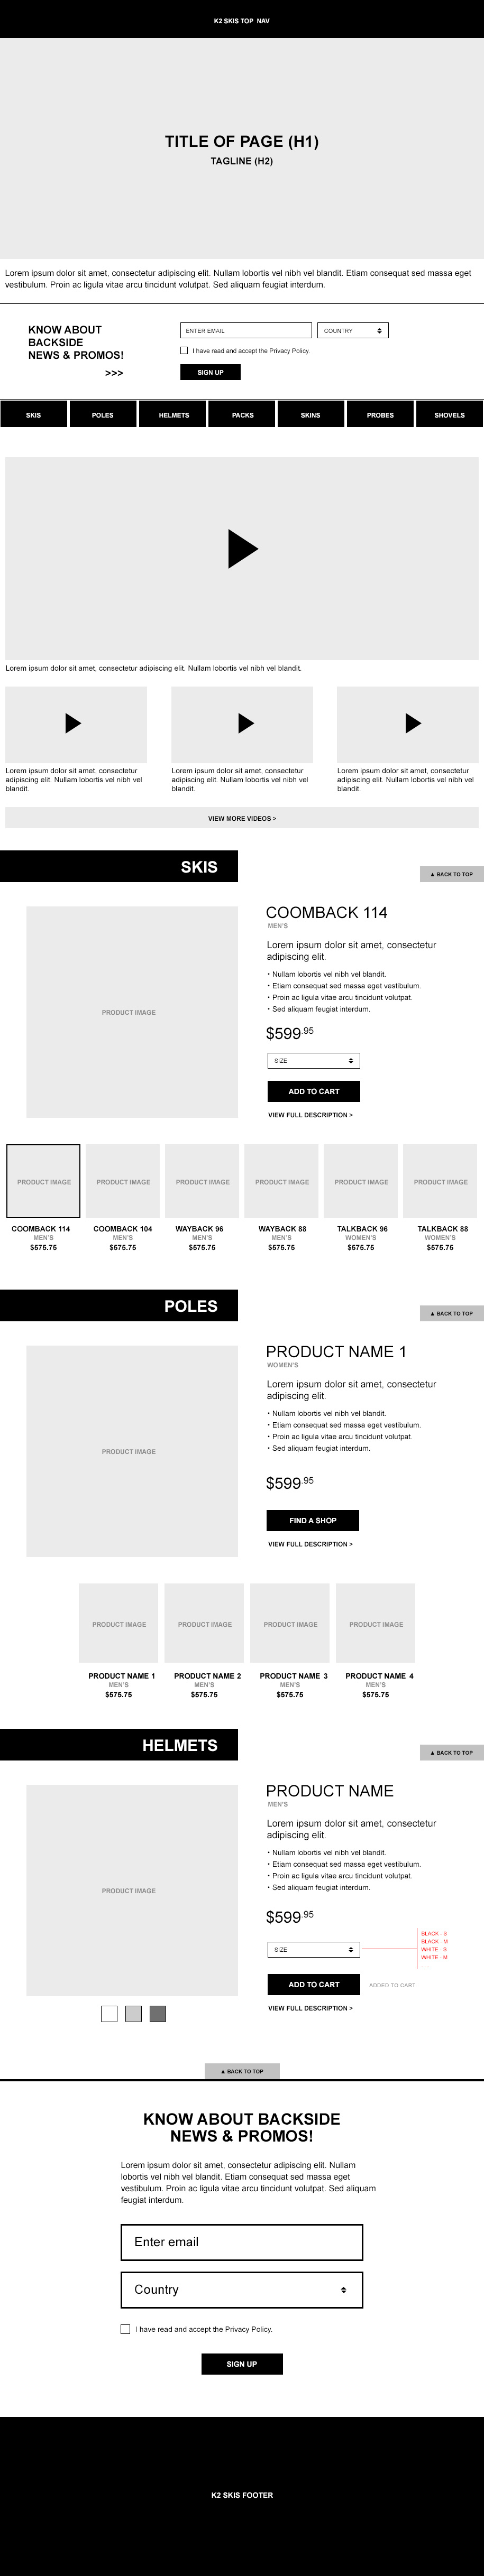Open the large Country dropdown in the bottom form

click(242, 2289)
